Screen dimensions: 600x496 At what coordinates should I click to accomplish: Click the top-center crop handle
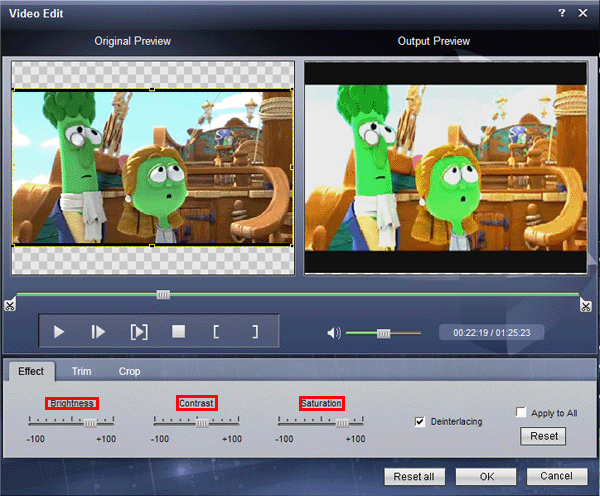[152, 89]
